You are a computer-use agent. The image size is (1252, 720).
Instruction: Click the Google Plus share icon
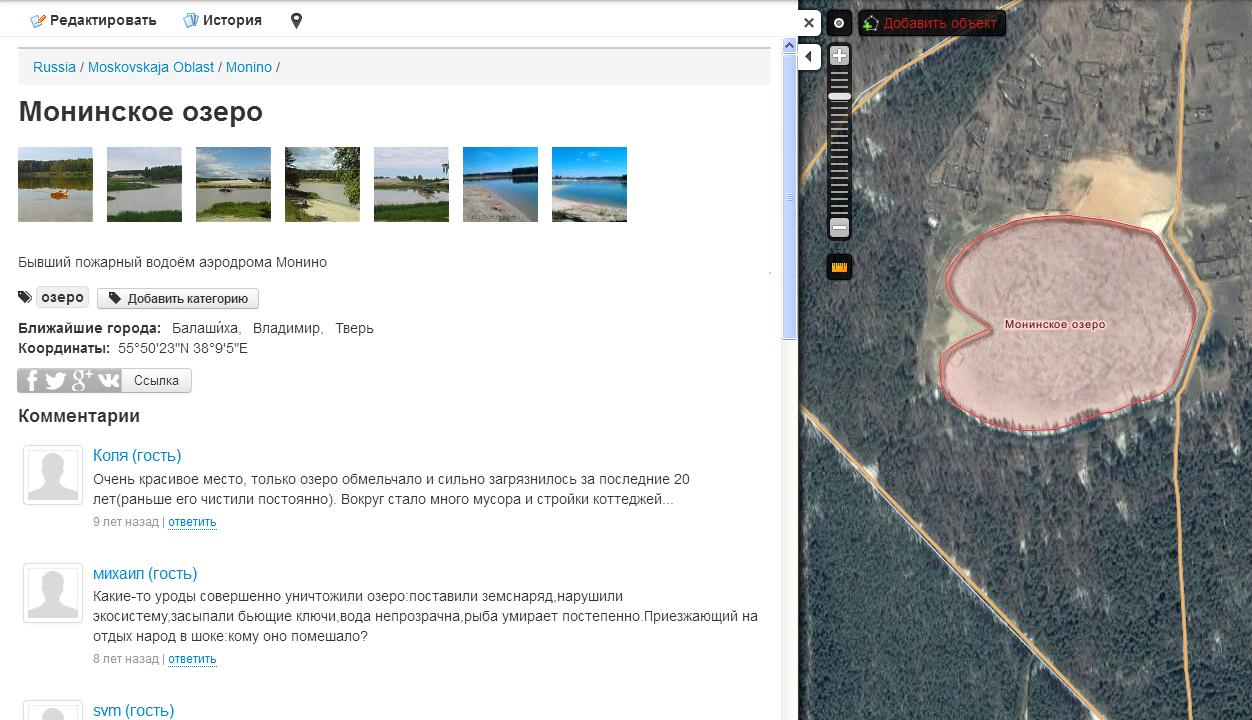[82, 381]
